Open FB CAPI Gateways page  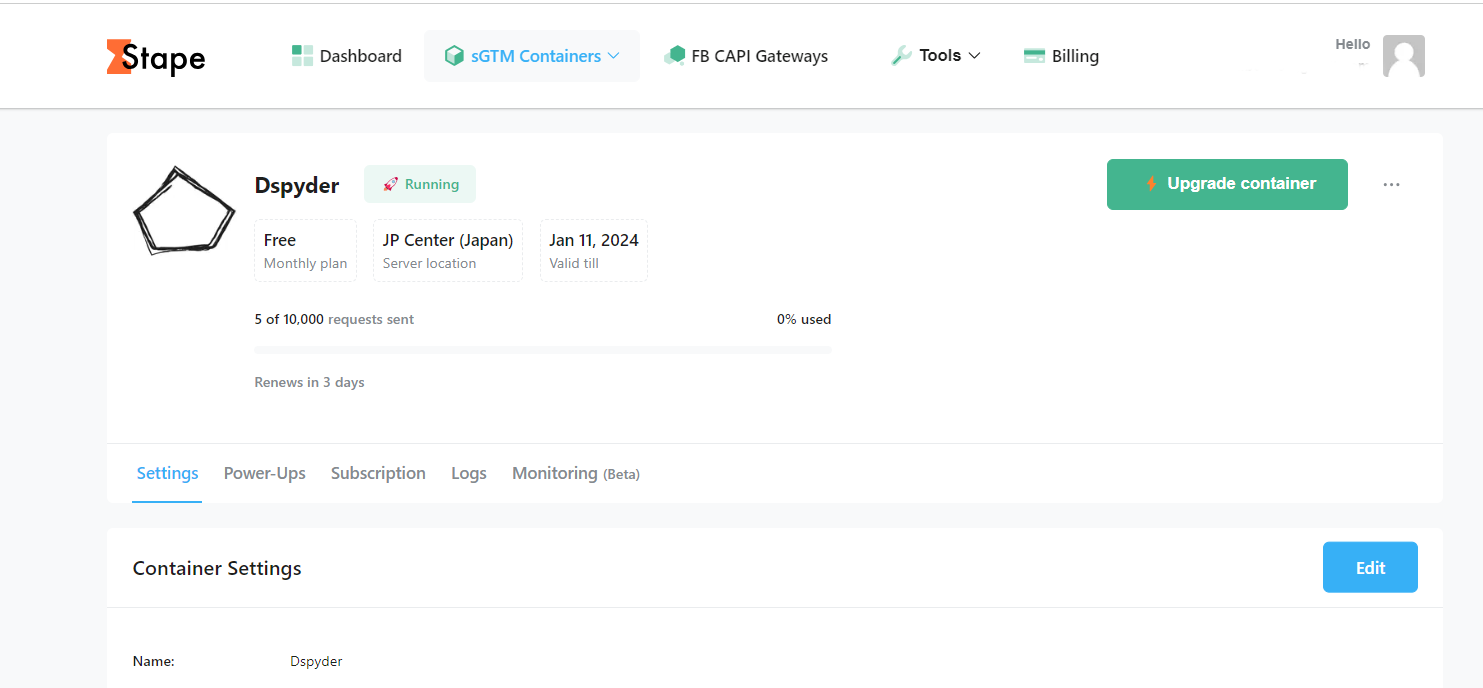click(746, 56)
